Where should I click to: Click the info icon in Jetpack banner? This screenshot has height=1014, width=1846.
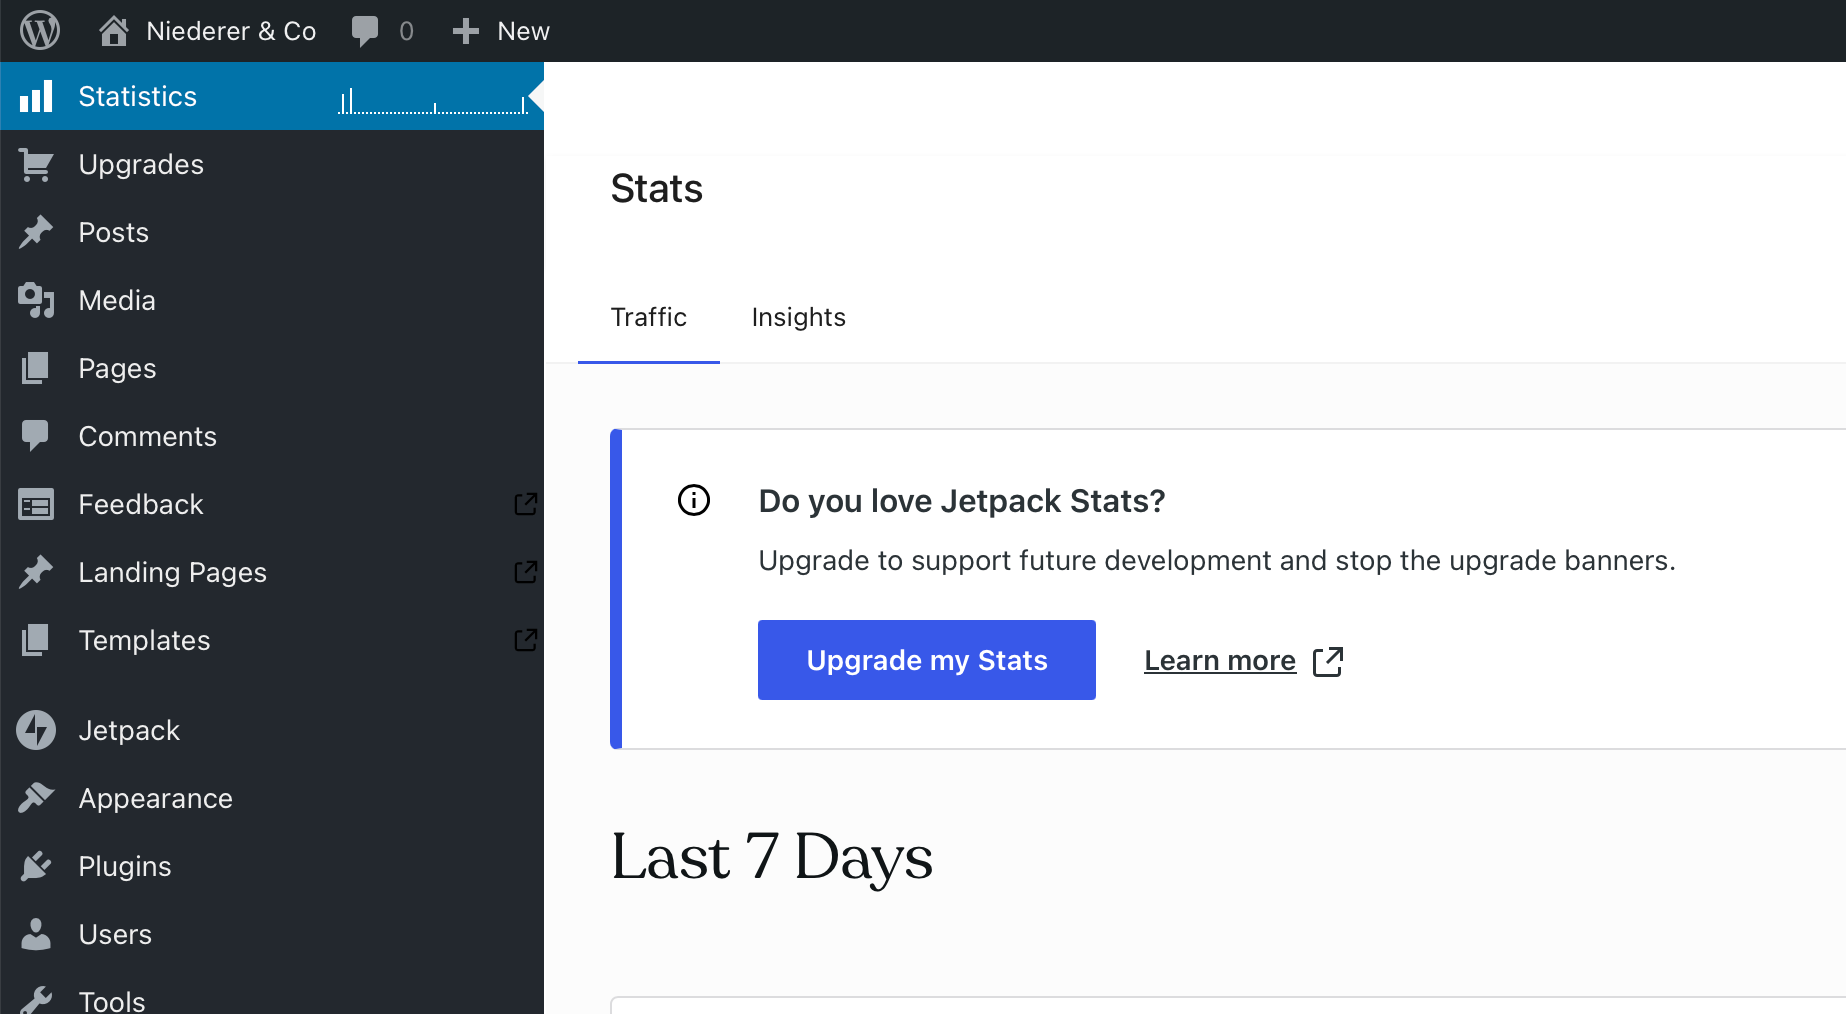click(x=694, y=500)
